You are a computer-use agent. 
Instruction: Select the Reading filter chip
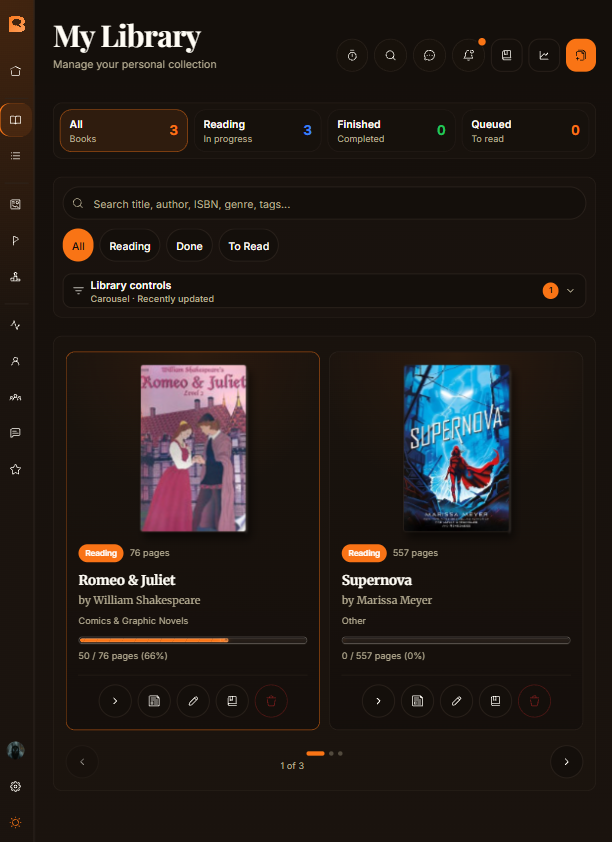(130, 246)
